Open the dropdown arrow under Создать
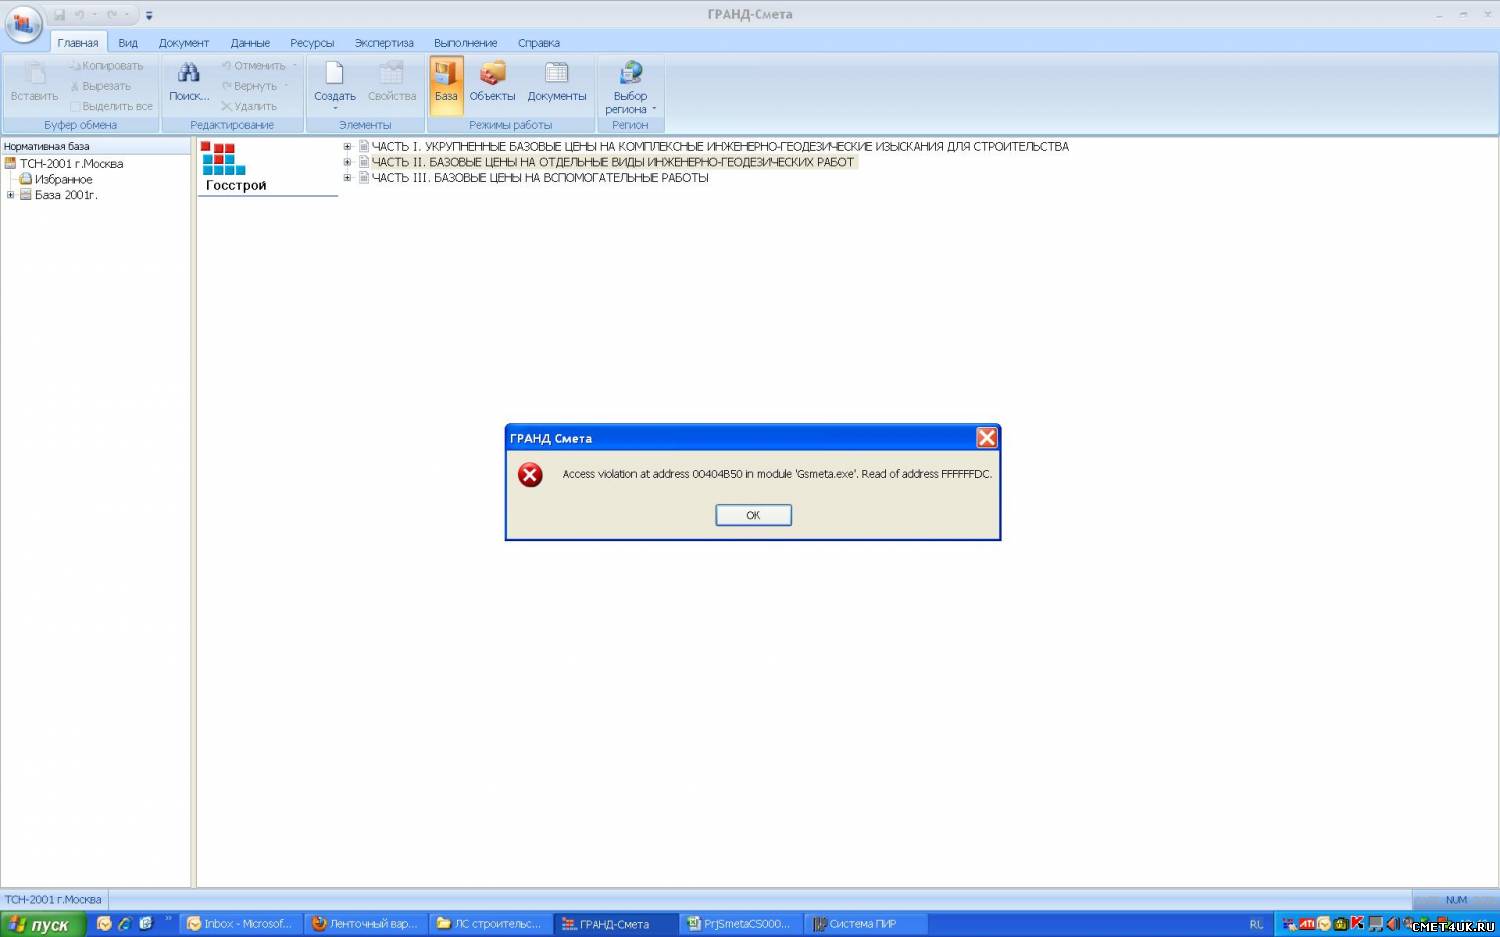The image size is (1500, 937). (335, 108)
